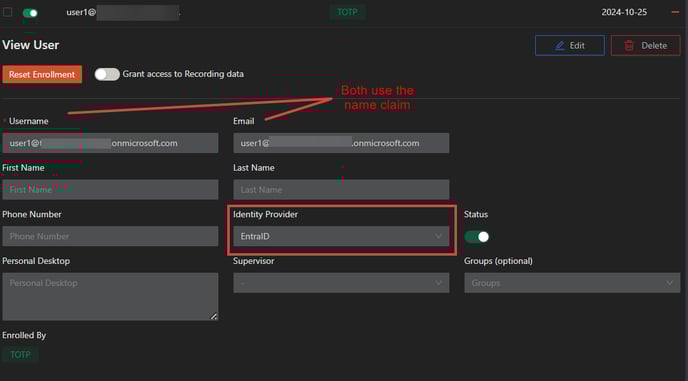Viewport: 688px width, 381px height.
Task: Click into the Email field
Action: [x=341, y=143]
